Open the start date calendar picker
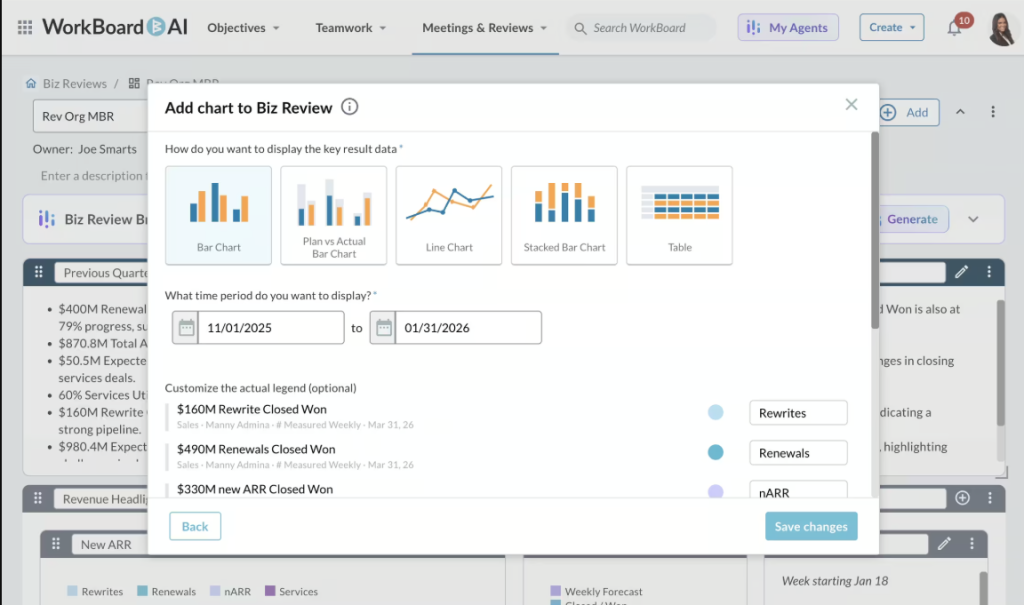 185,327
